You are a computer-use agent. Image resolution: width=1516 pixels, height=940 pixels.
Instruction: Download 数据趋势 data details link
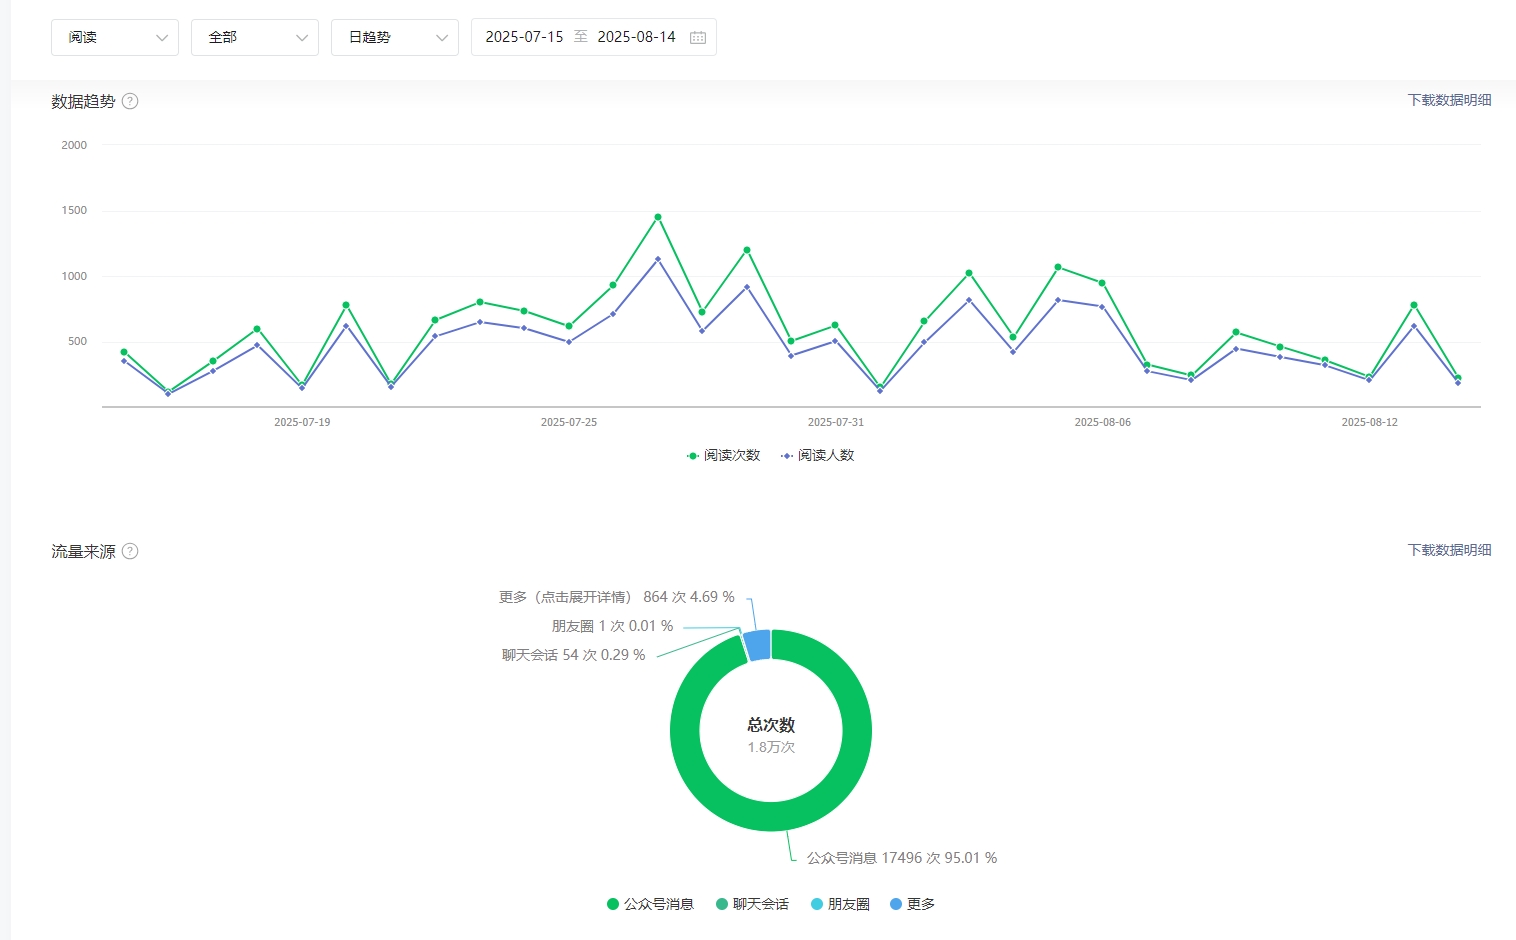click(1449, 100)
